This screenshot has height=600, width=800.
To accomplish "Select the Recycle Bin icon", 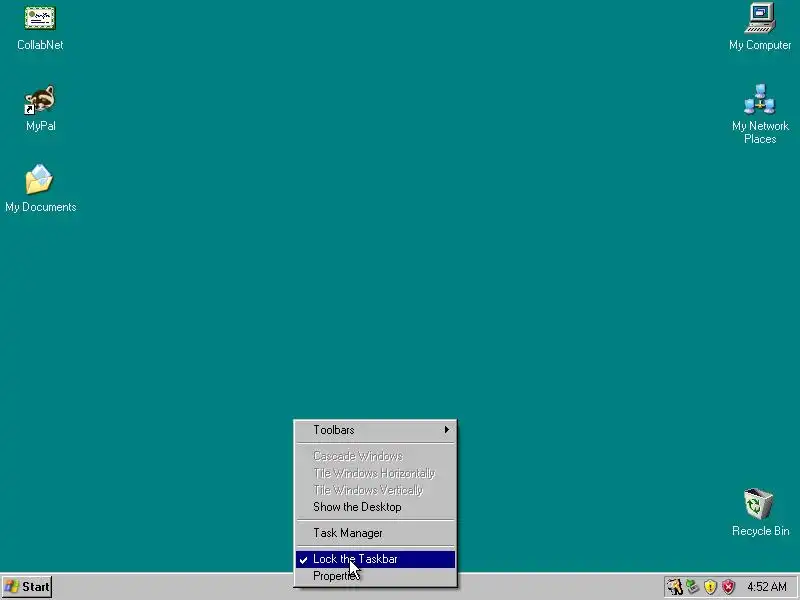I will point(758,504).
